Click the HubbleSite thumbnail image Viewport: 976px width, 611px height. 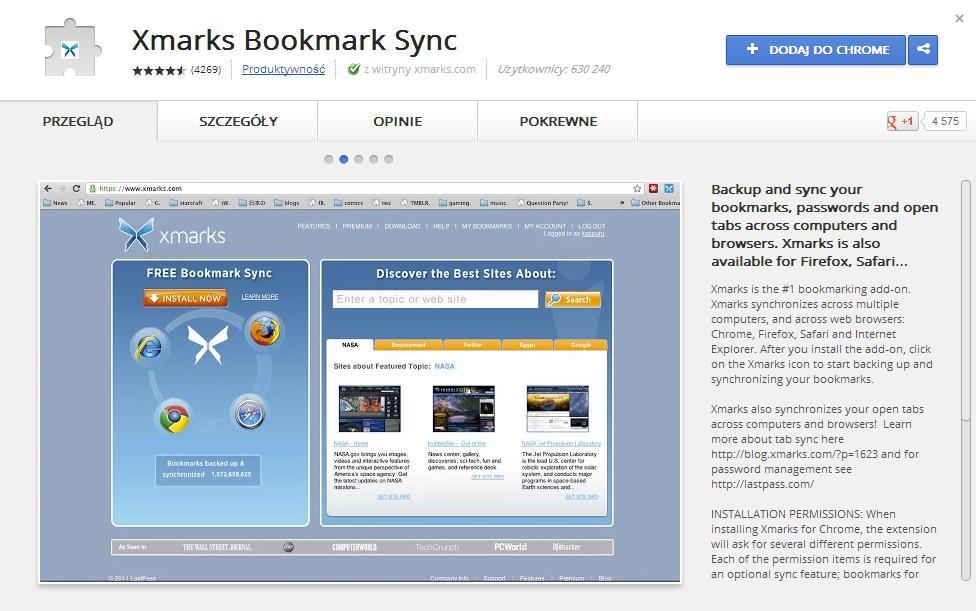(464, 409)
